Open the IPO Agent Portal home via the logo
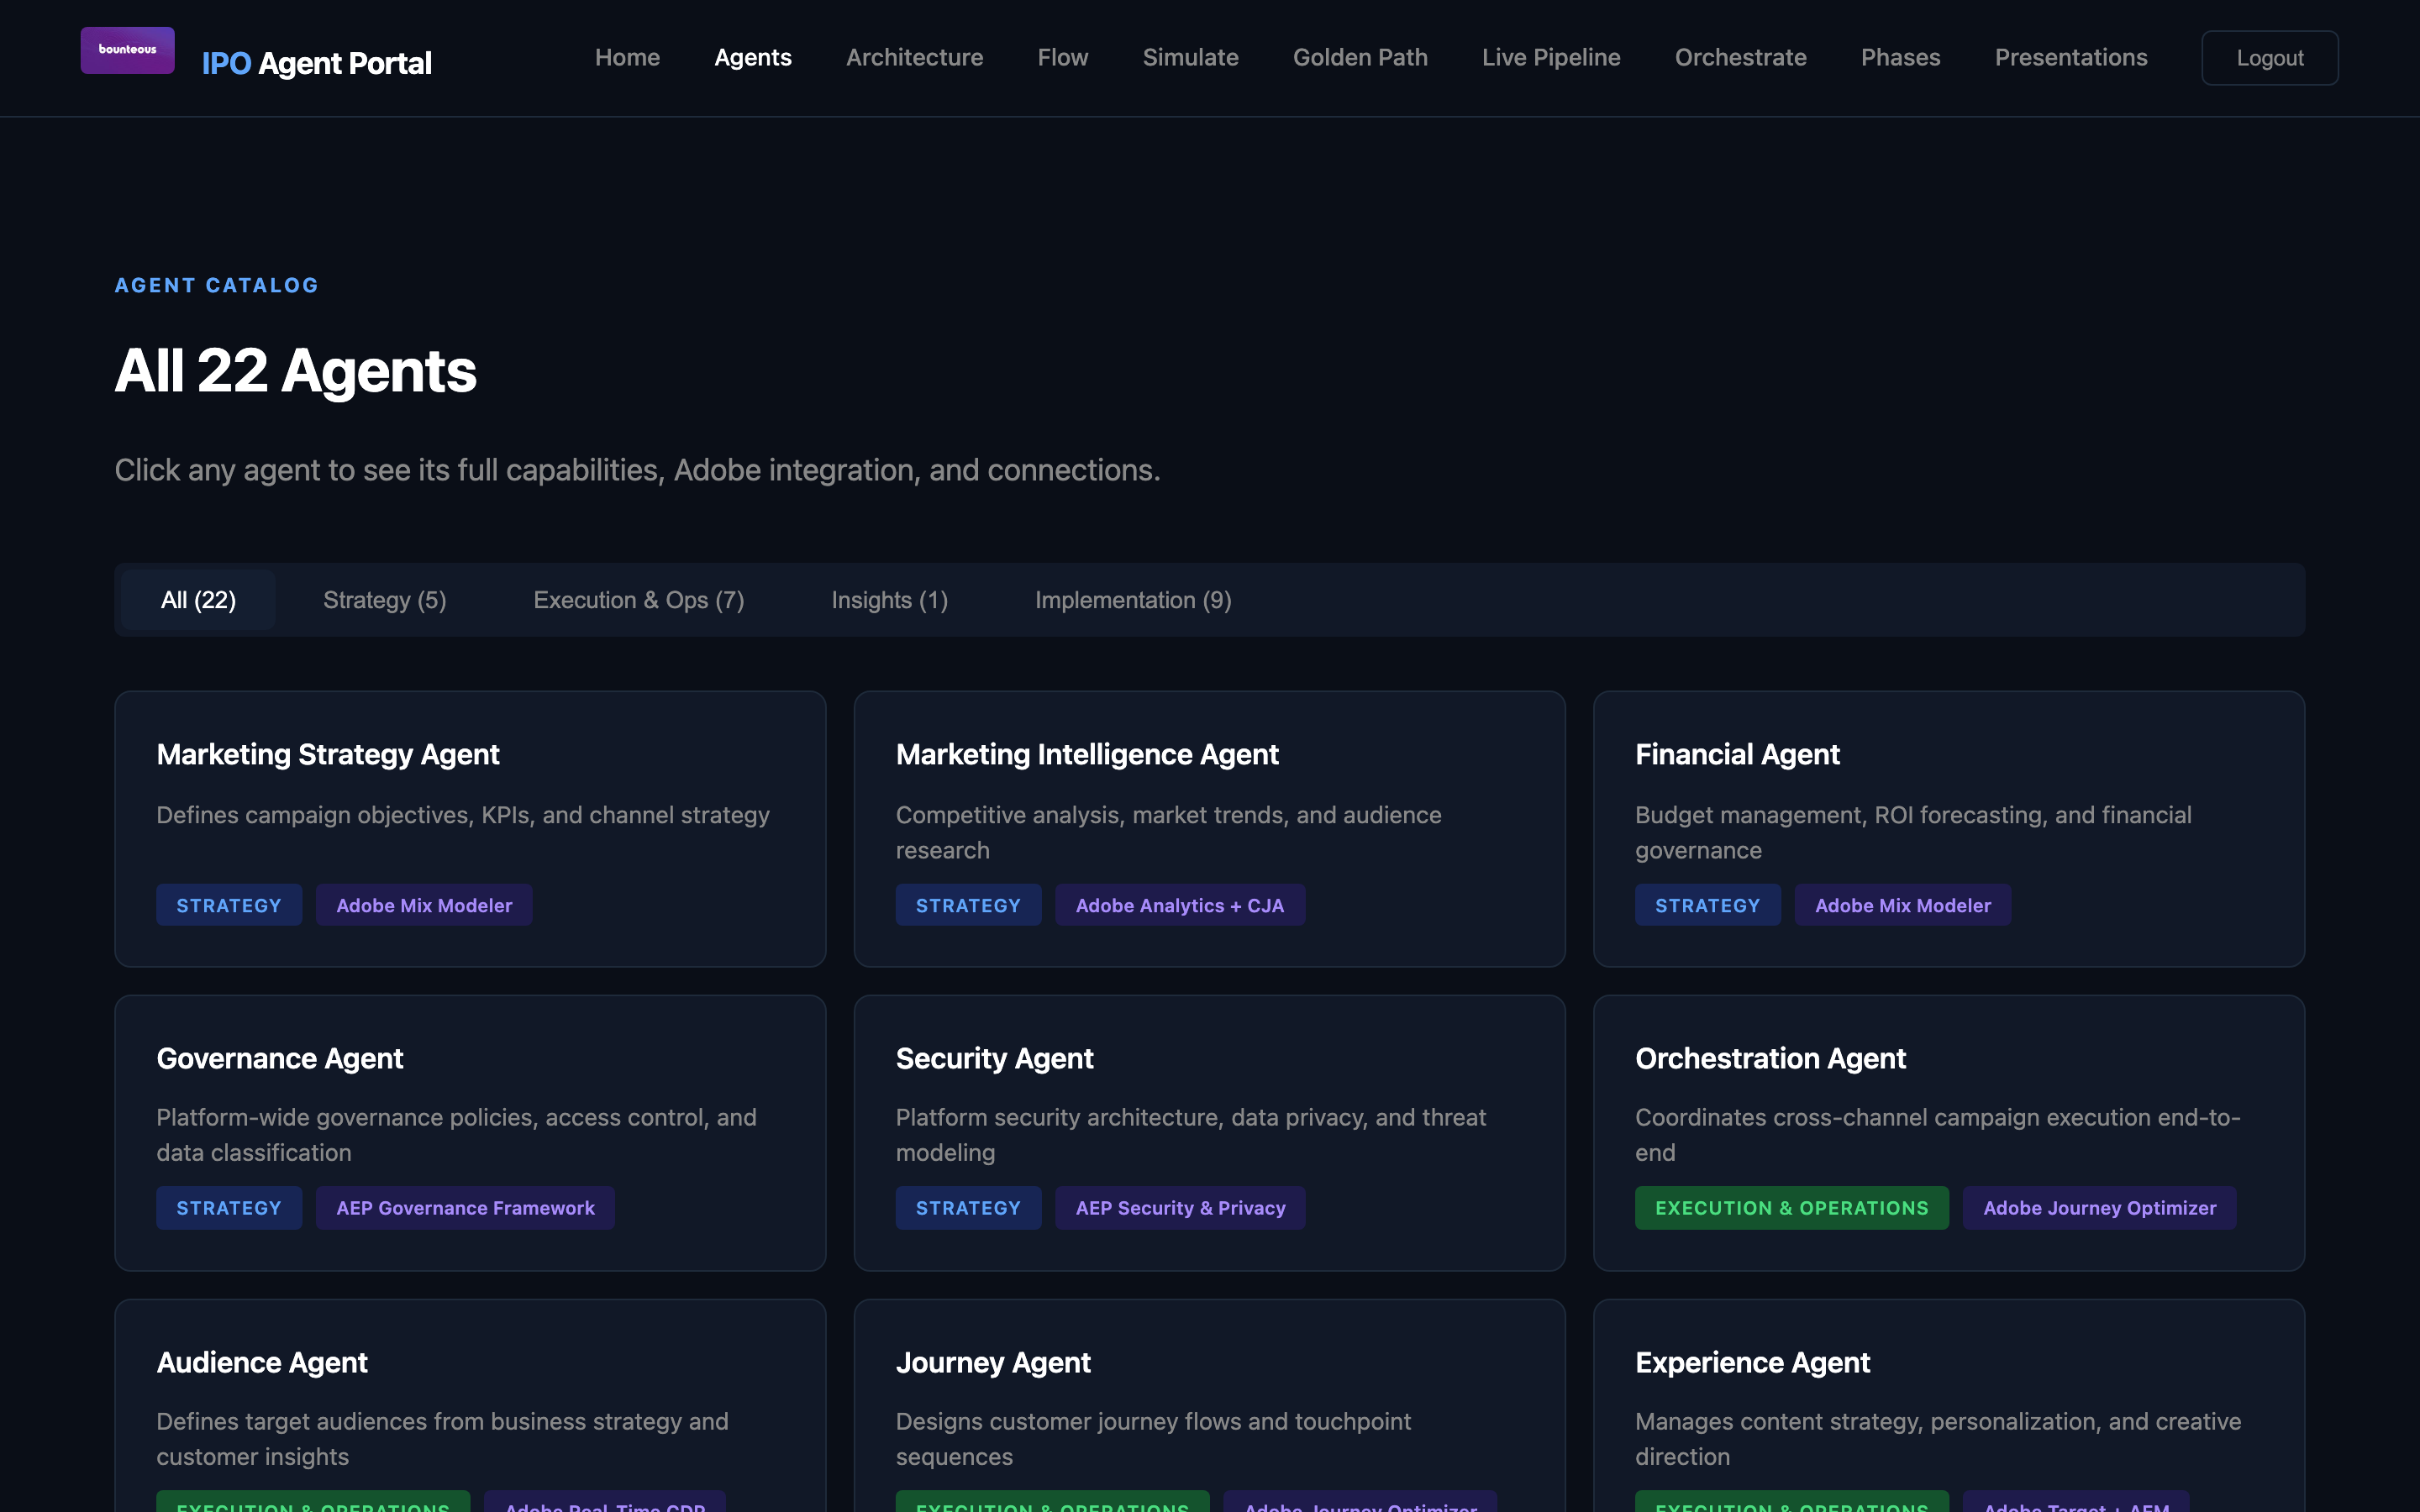2420x1512 pixels. point(316,62)
